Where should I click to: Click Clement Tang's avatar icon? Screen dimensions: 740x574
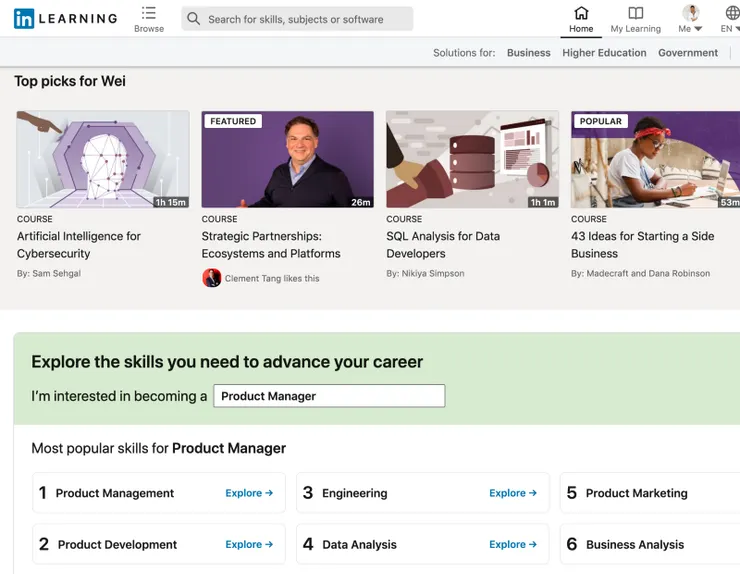tap(211, 278)
